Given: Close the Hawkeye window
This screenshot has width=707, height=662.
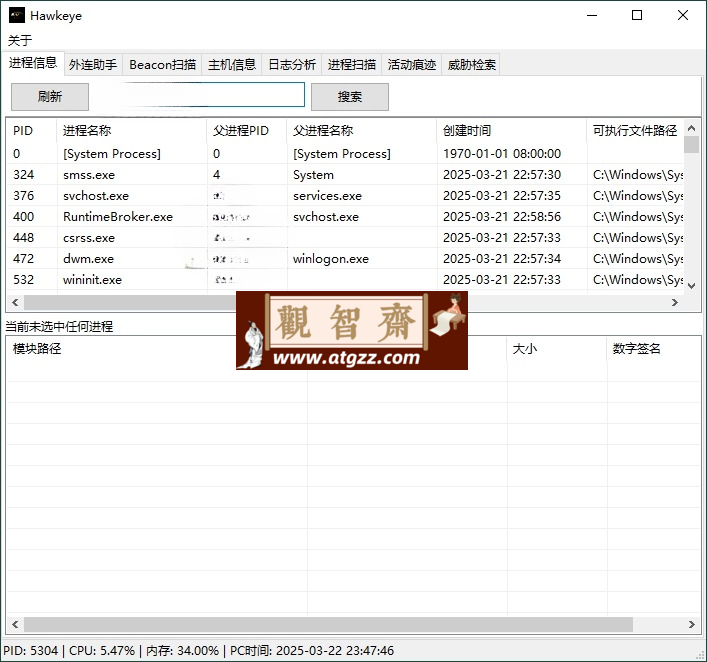Looking at the screenshot, I should click(683, 15).
